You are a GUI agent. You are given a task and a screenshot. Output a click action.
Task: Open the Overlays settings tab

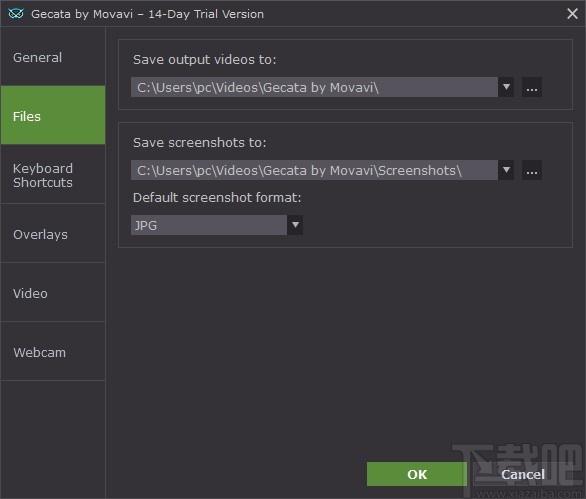[53, 234]
